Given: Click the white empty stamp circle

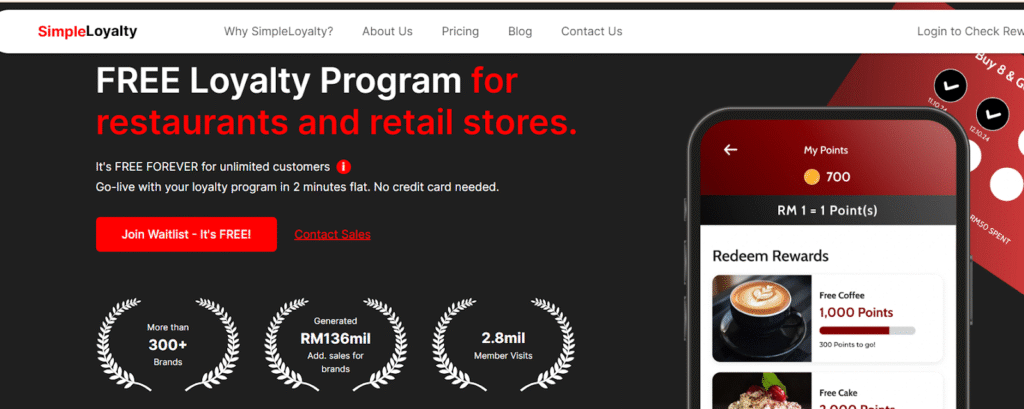Looking at the screenshot, I should coord(1004,184).
